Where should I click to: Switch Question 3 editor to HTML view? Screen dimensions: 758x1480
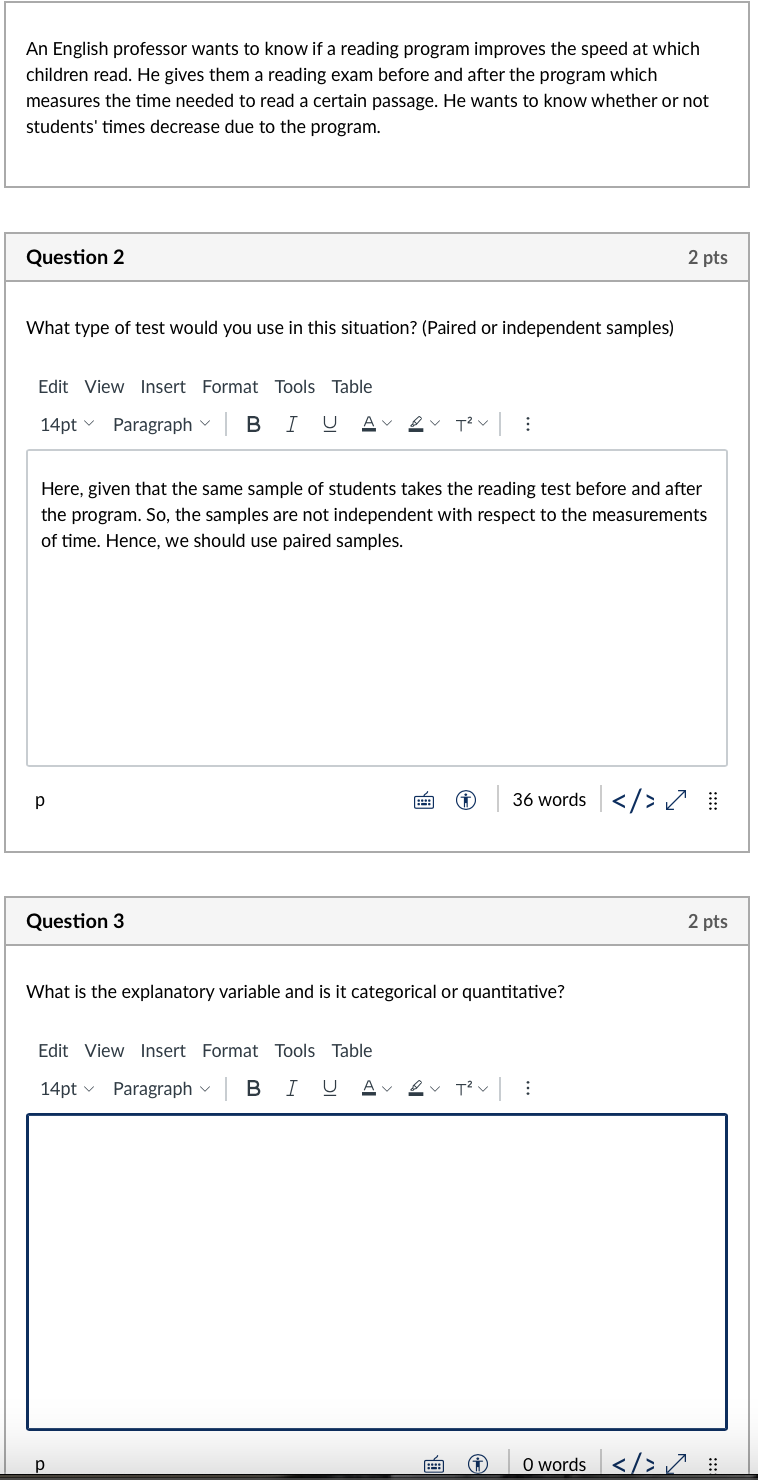(x=634, y=1464)
